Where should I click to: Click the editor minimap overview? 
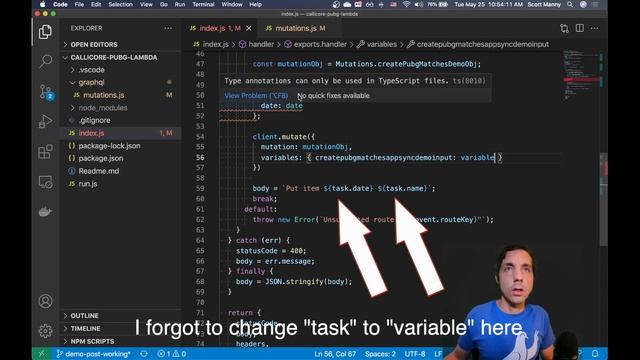[x=581, y=76]
